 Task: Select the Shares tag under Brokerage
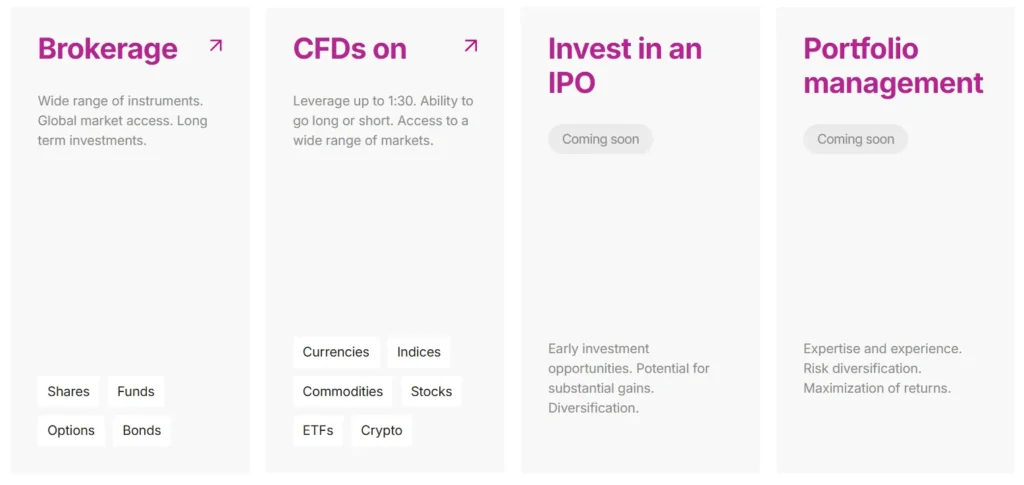(x=68, y=391)
